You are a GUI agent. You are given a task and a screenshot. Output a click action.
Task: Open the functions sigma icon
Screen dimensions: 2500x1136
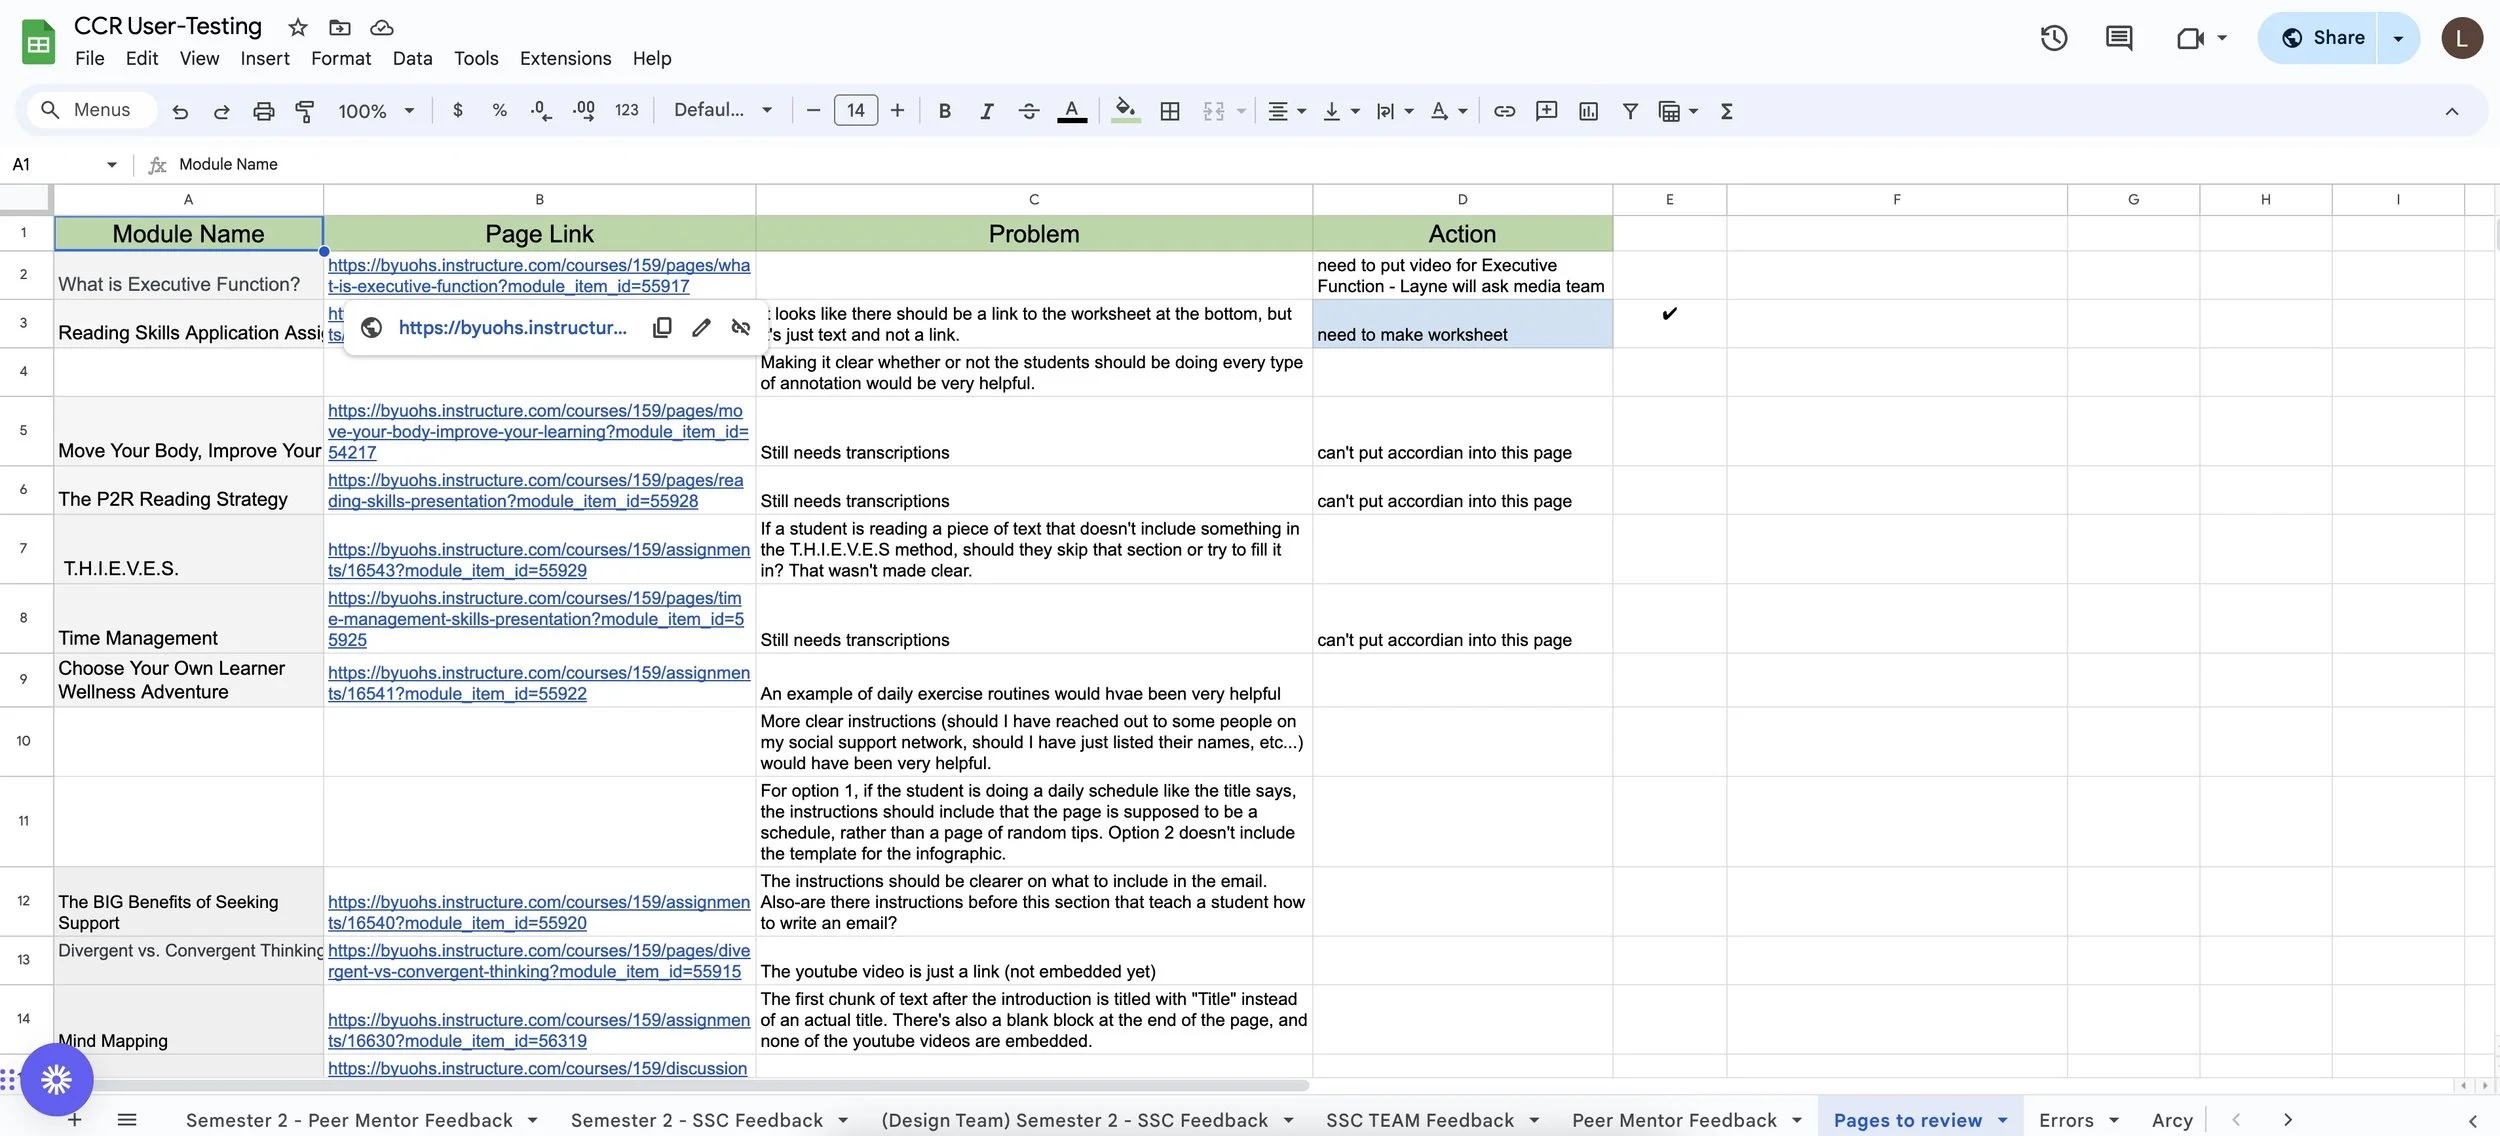1726,110
